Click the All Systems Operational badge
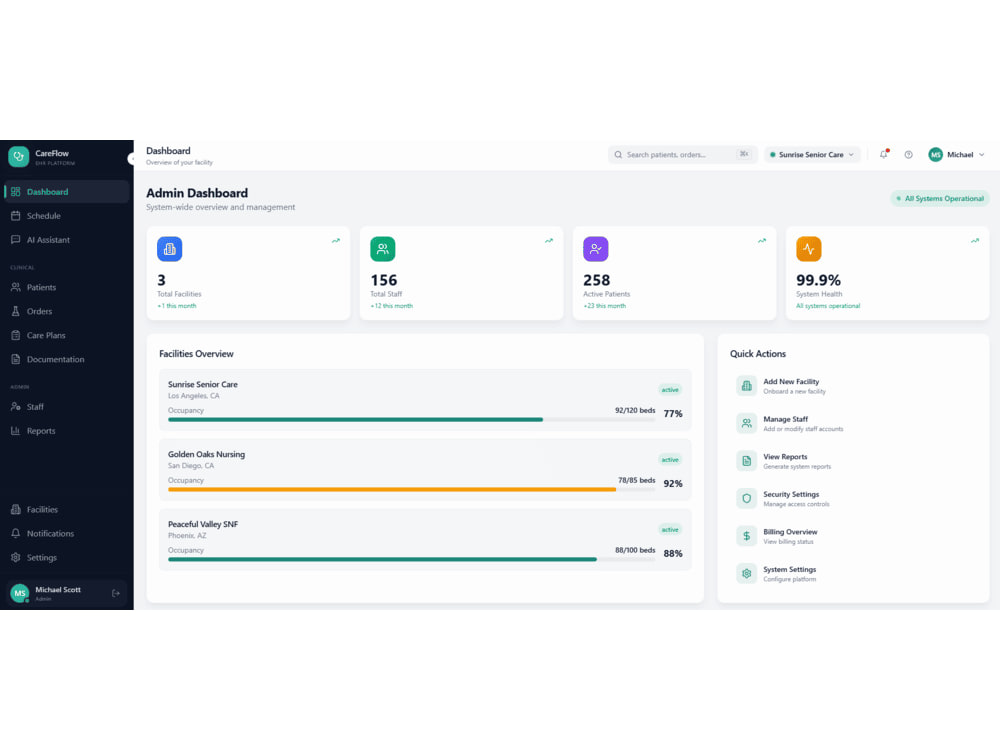Viewport: 1000px width, 750px height. coord(940,198)
